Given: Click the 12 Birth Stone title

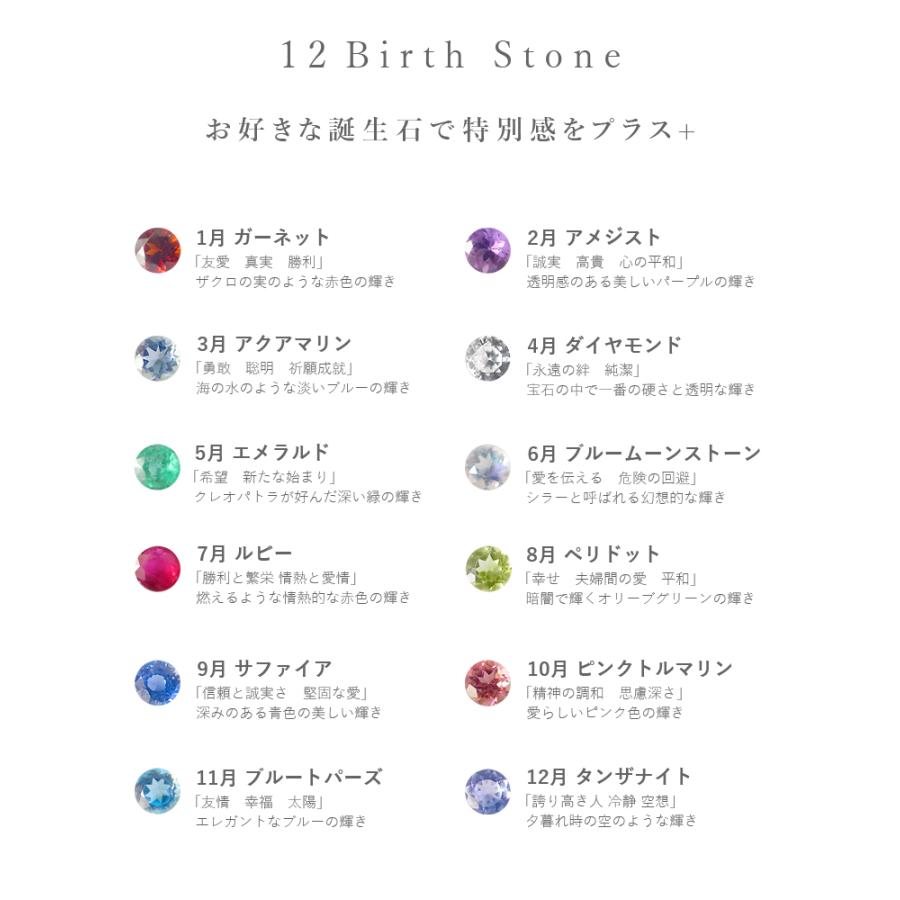Looking at the screenshot, I should 451,55.
